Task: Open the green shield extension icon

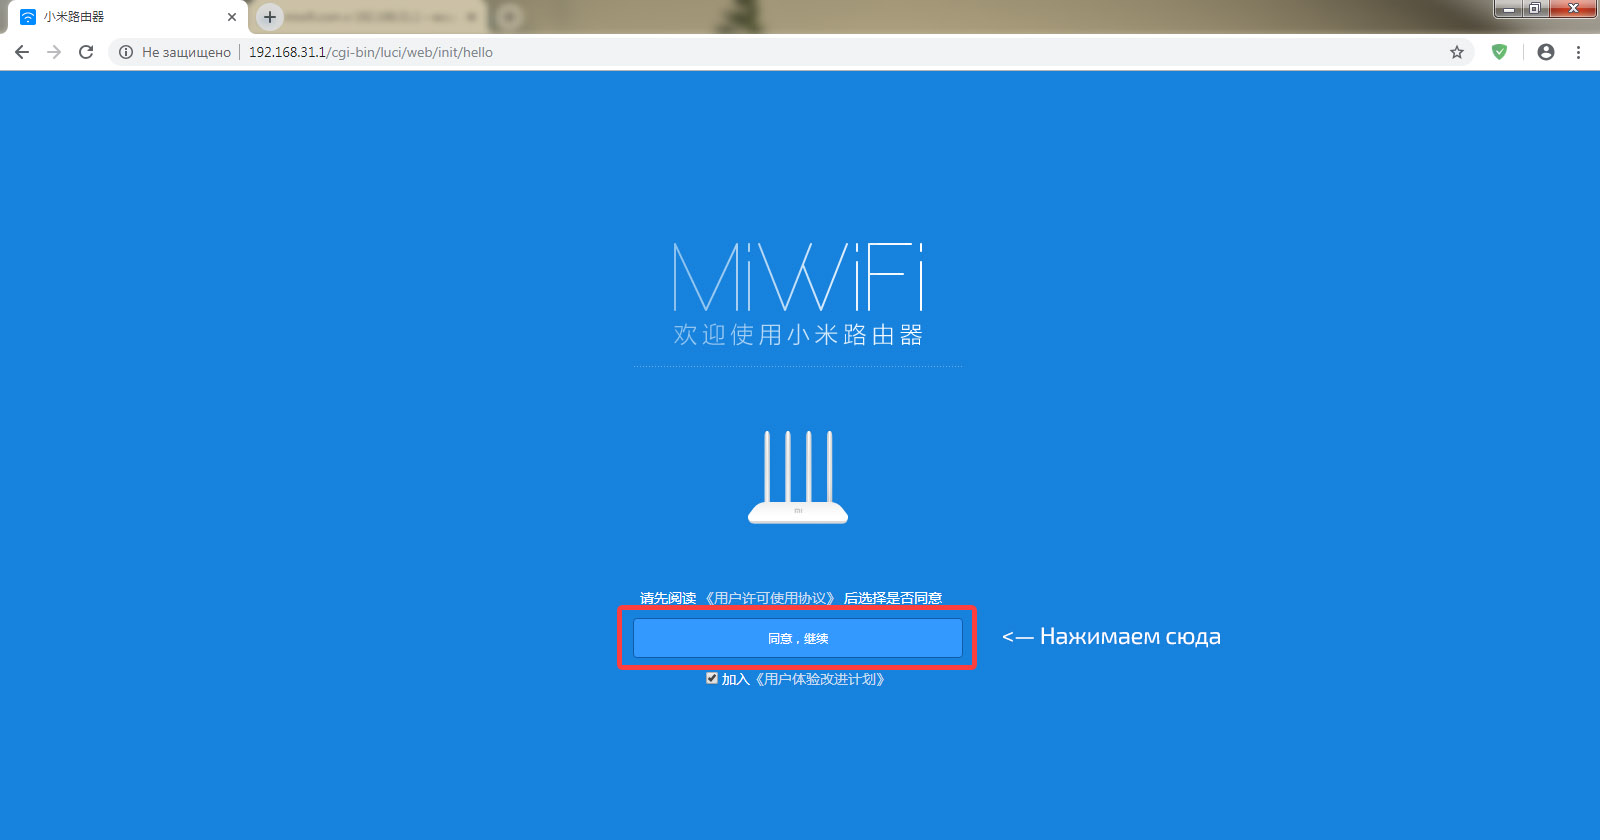Action: click(x=1499, y=52)
